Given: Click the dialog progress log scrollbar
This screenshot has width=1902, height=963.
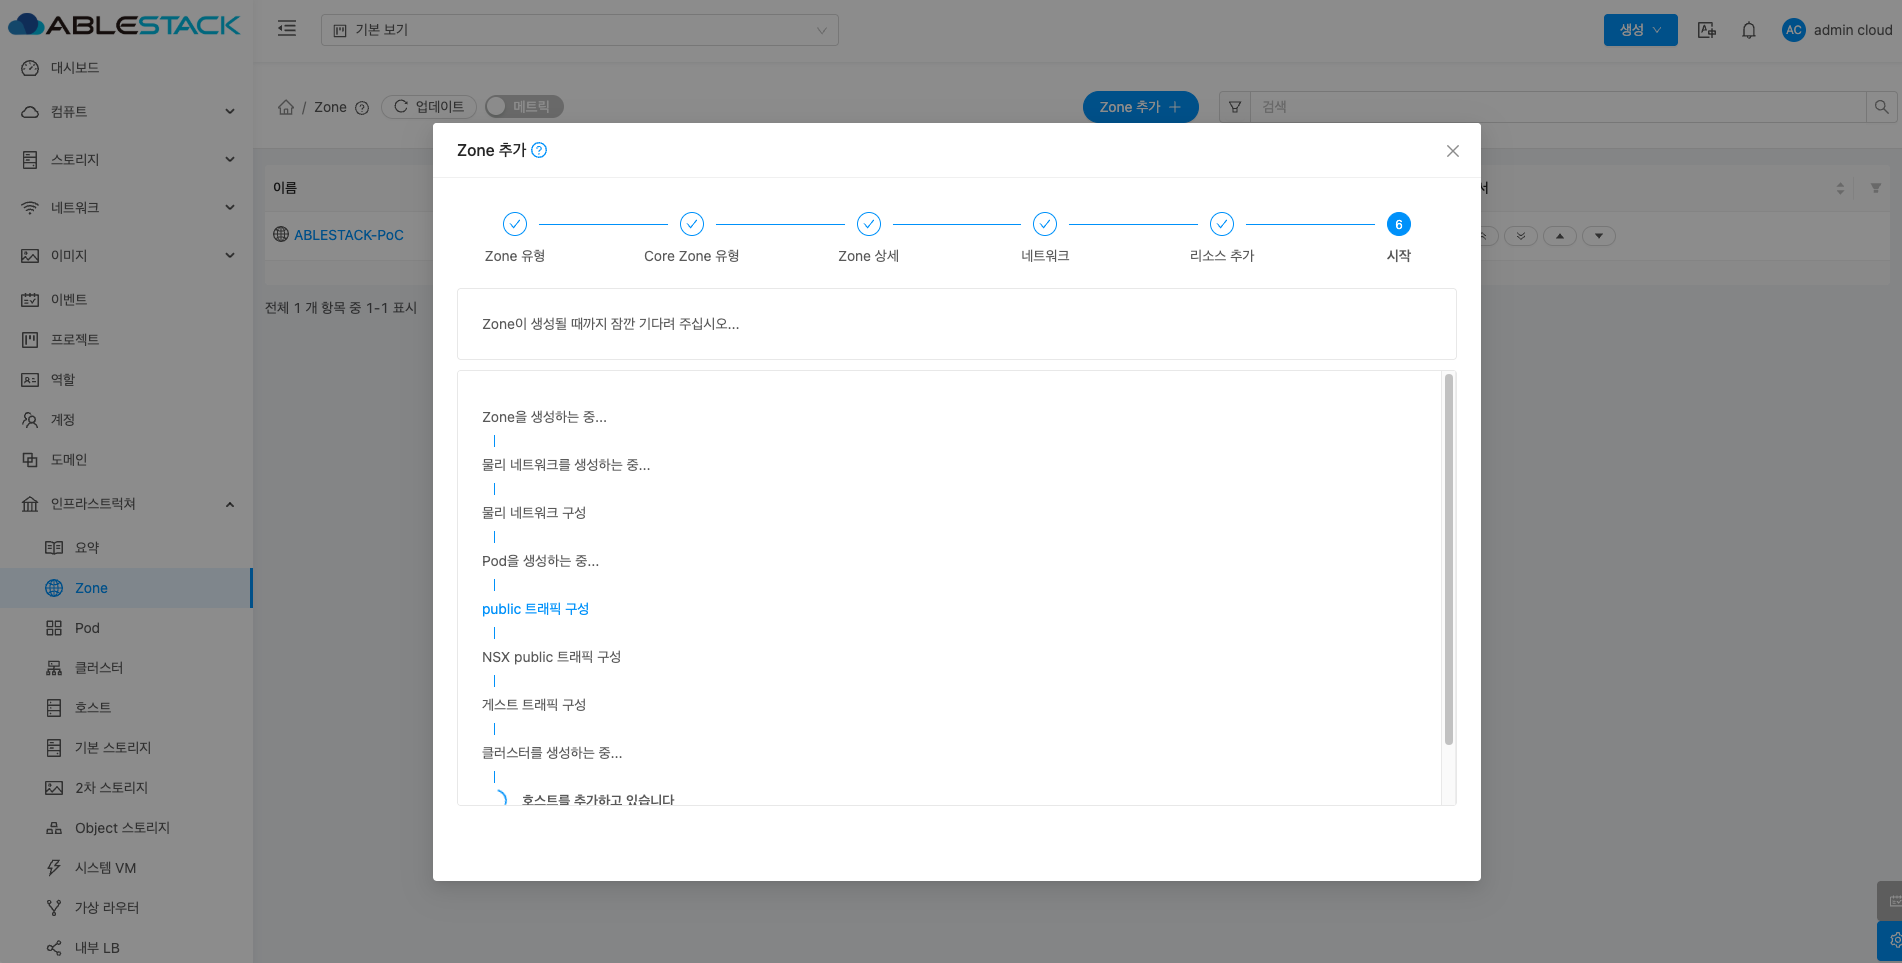Looking at the screenshot, I should click(1448, 560).
